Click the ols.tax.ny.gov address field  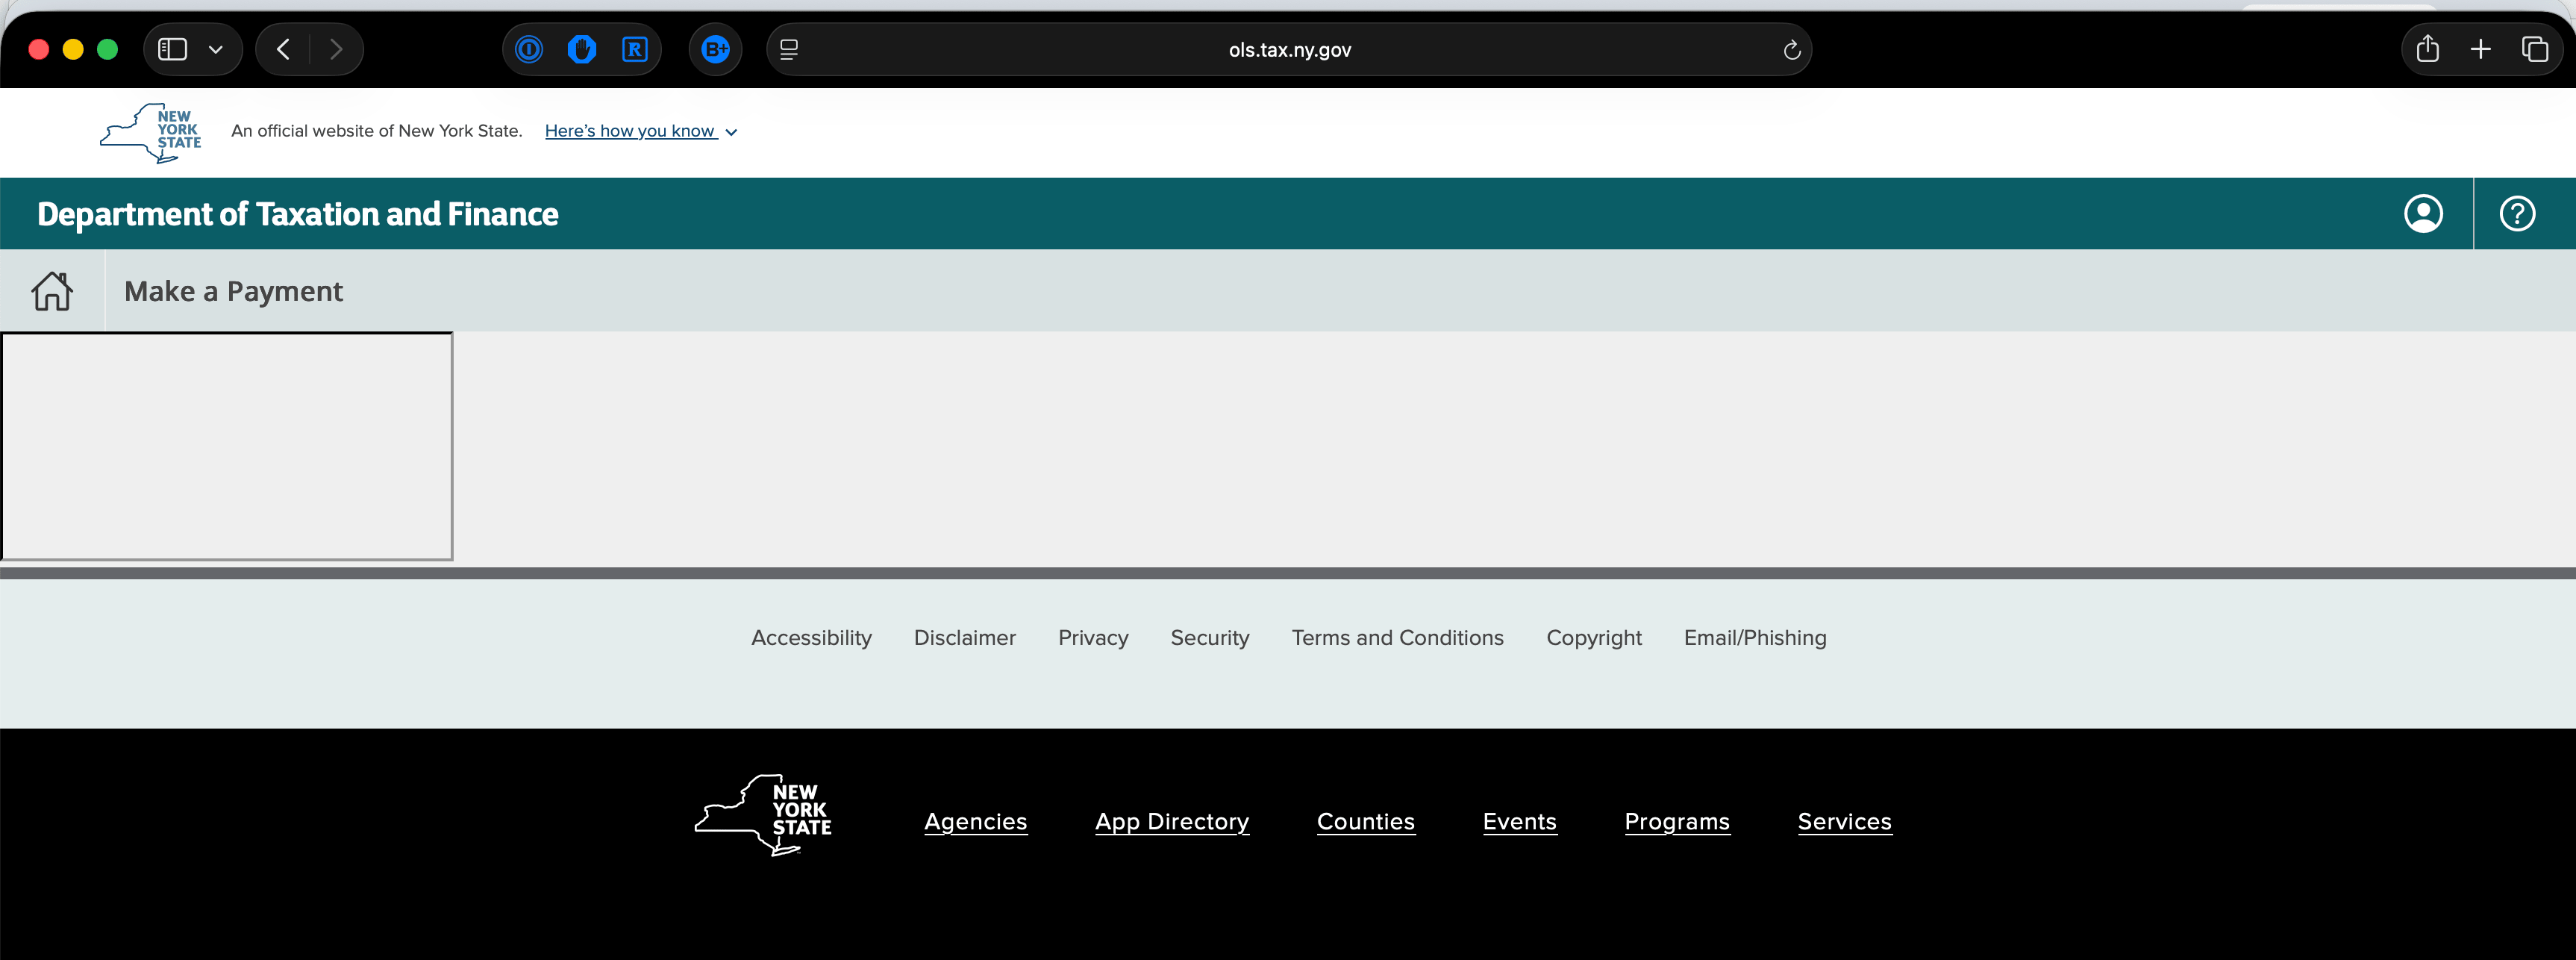tap(1289, 50)
